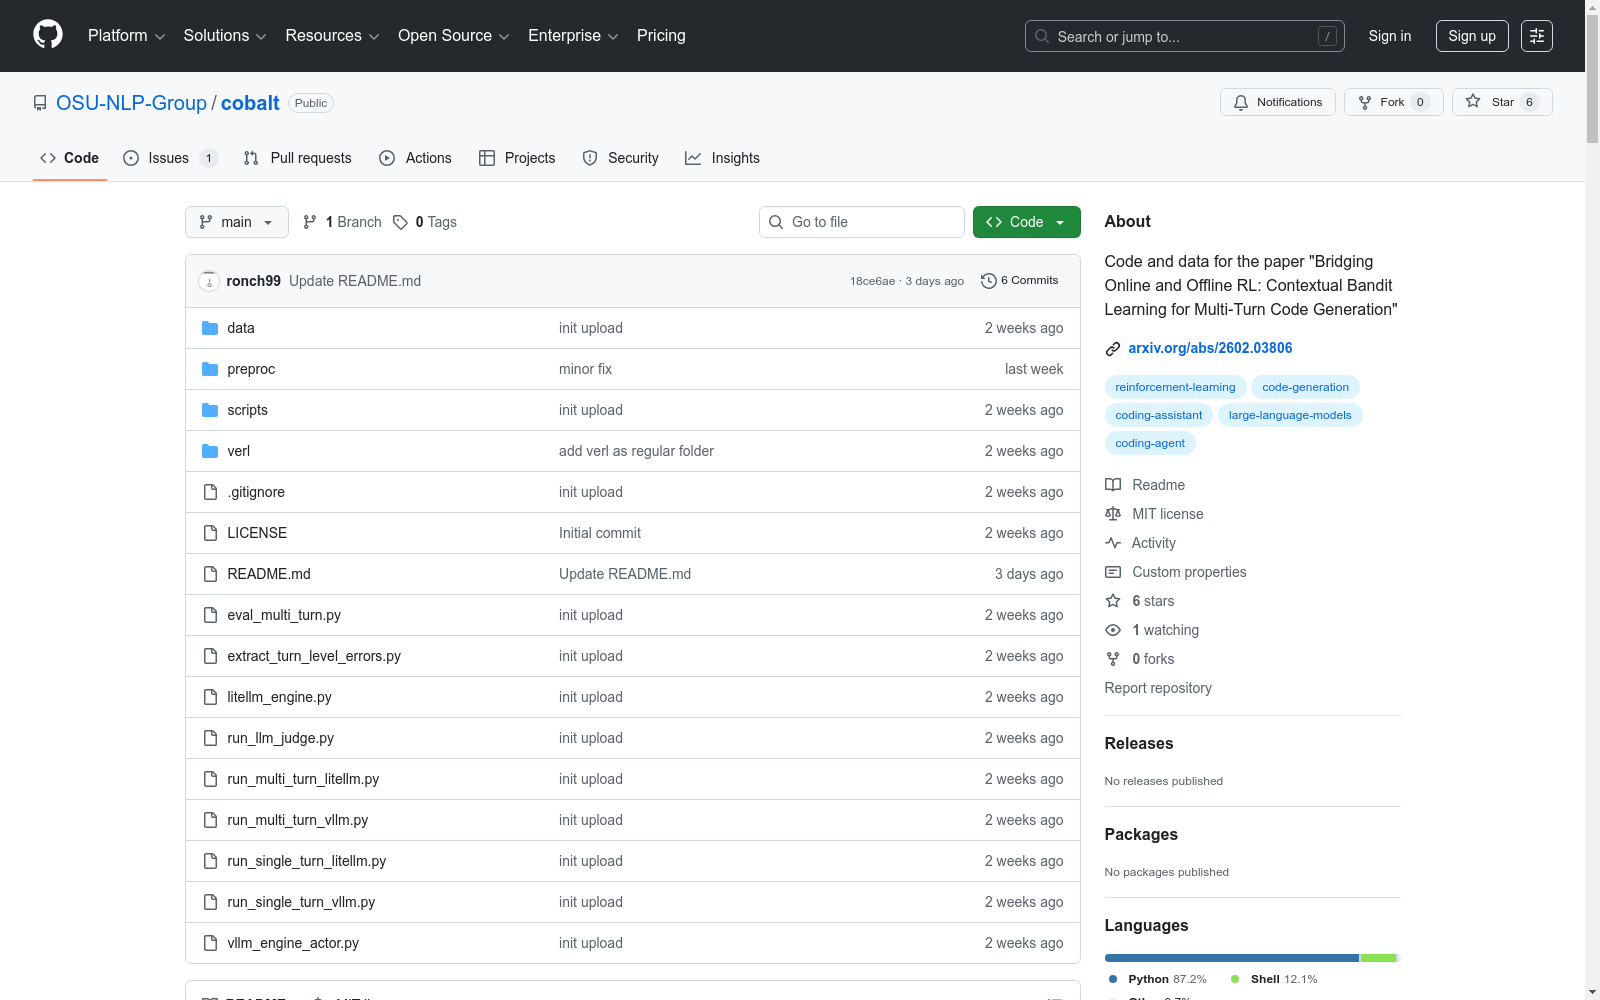Viewport: 1600px width, 1000px height.
Task: Expand the Resources menu
Action: [333, 36]
